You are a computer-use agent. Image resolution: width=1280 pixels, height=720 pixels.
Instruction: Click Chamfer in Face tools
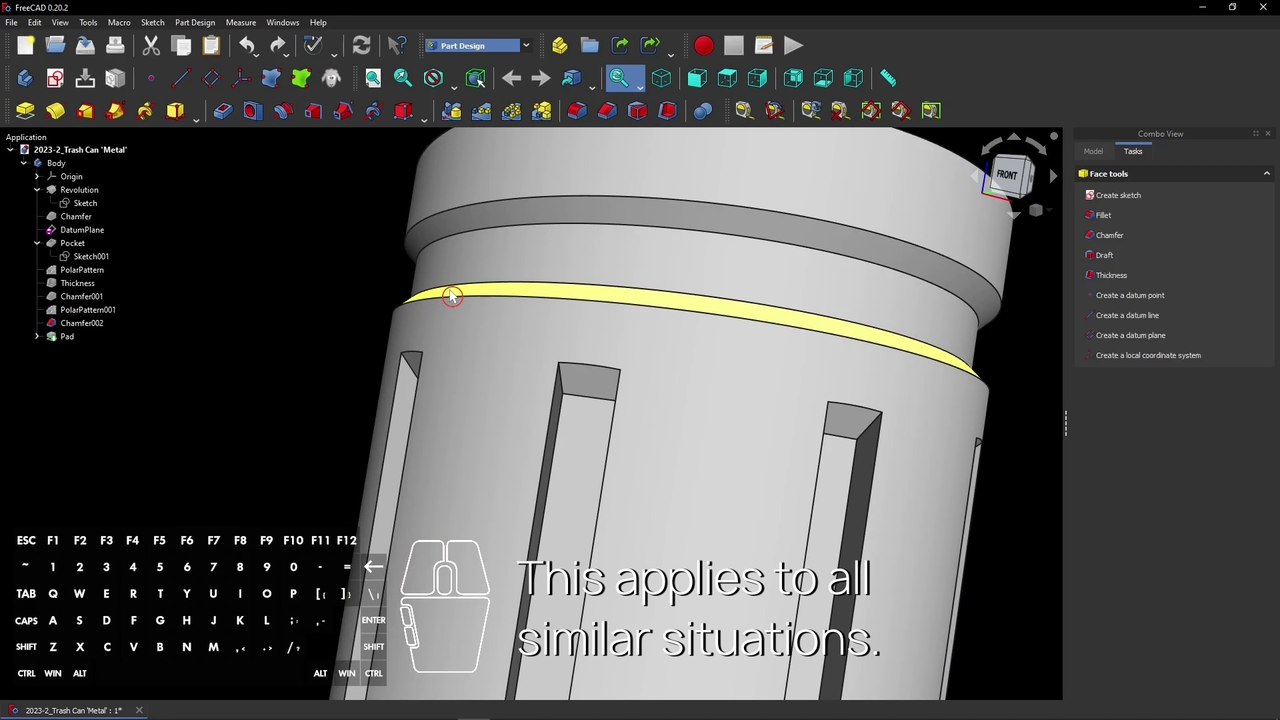(x=1109, y=235)
